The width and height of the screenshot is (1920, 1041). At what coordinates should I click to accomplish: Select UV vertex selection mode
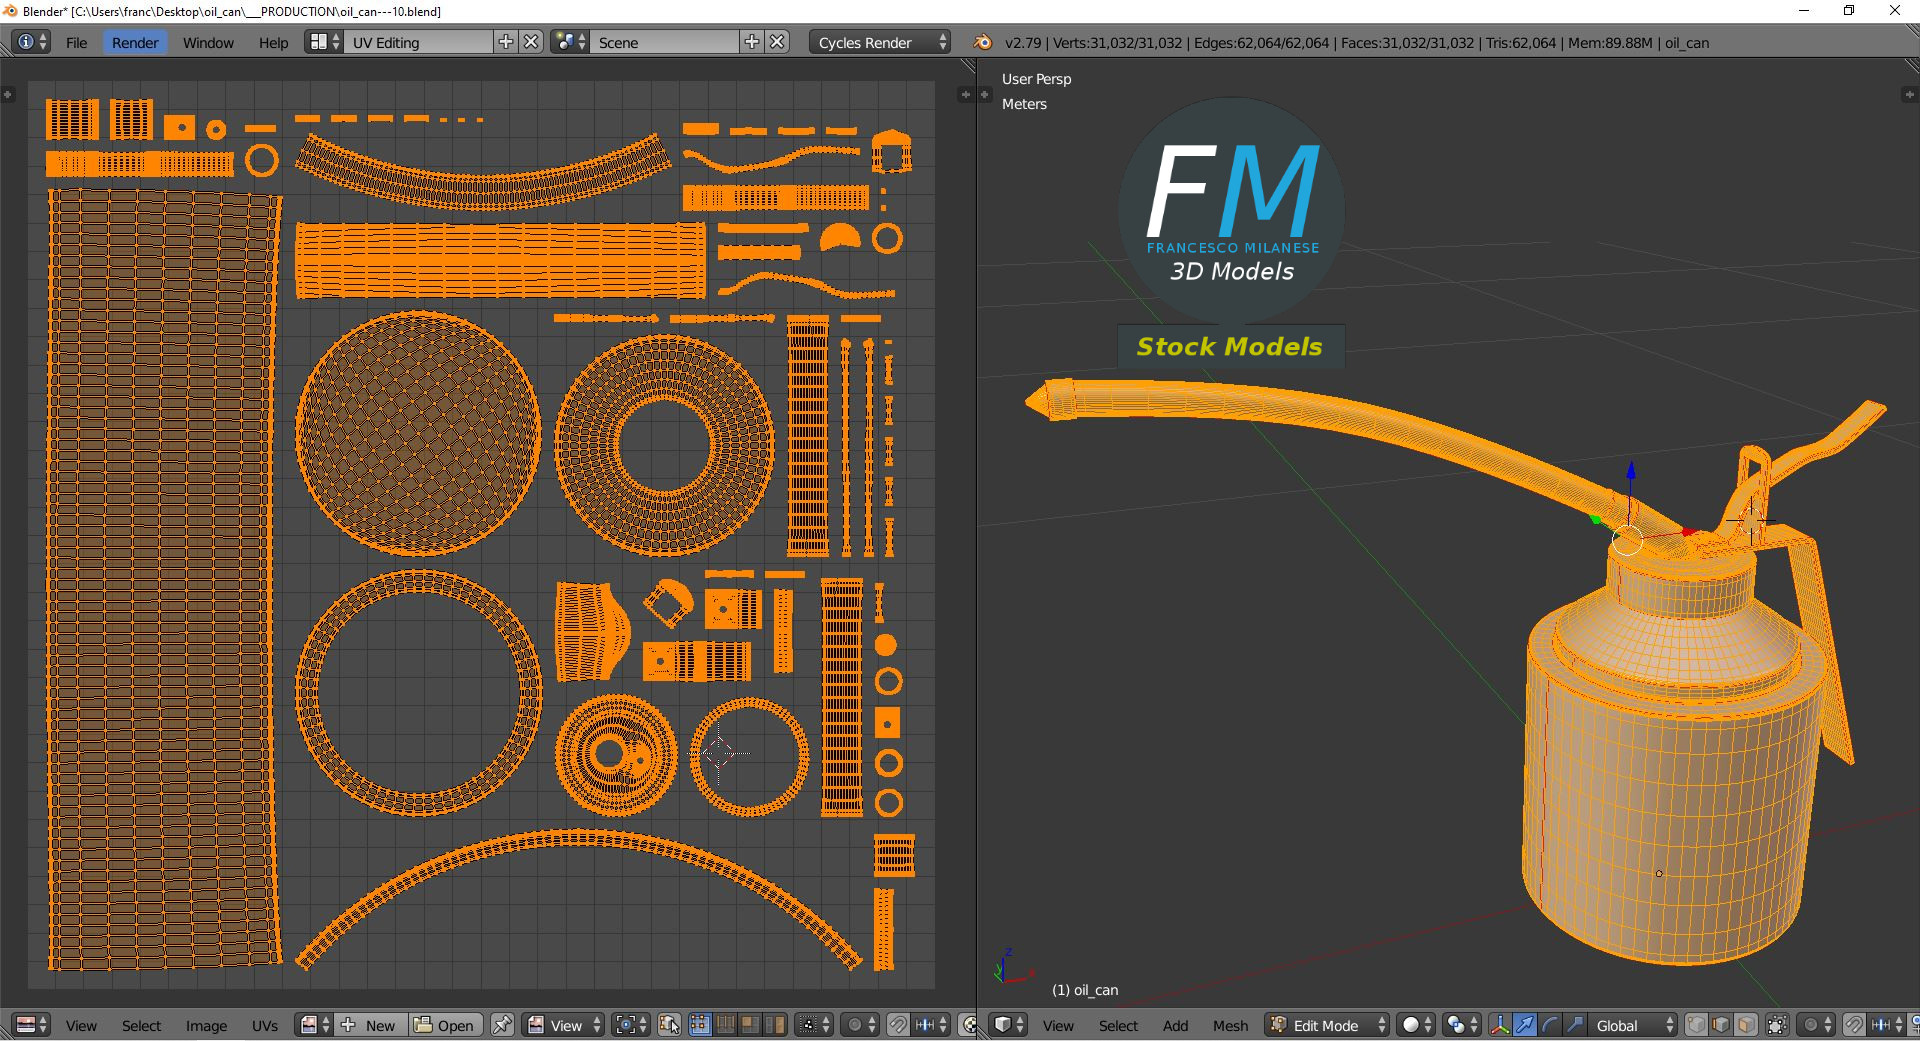coord(700,1025)
